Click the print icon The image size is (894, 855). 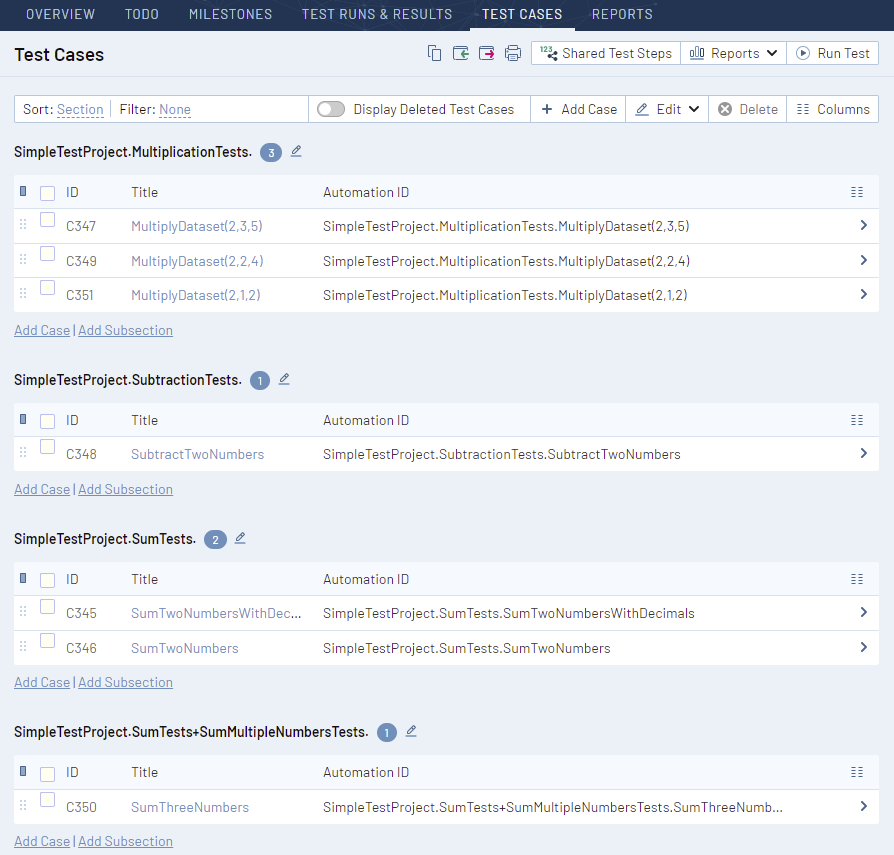513,53
